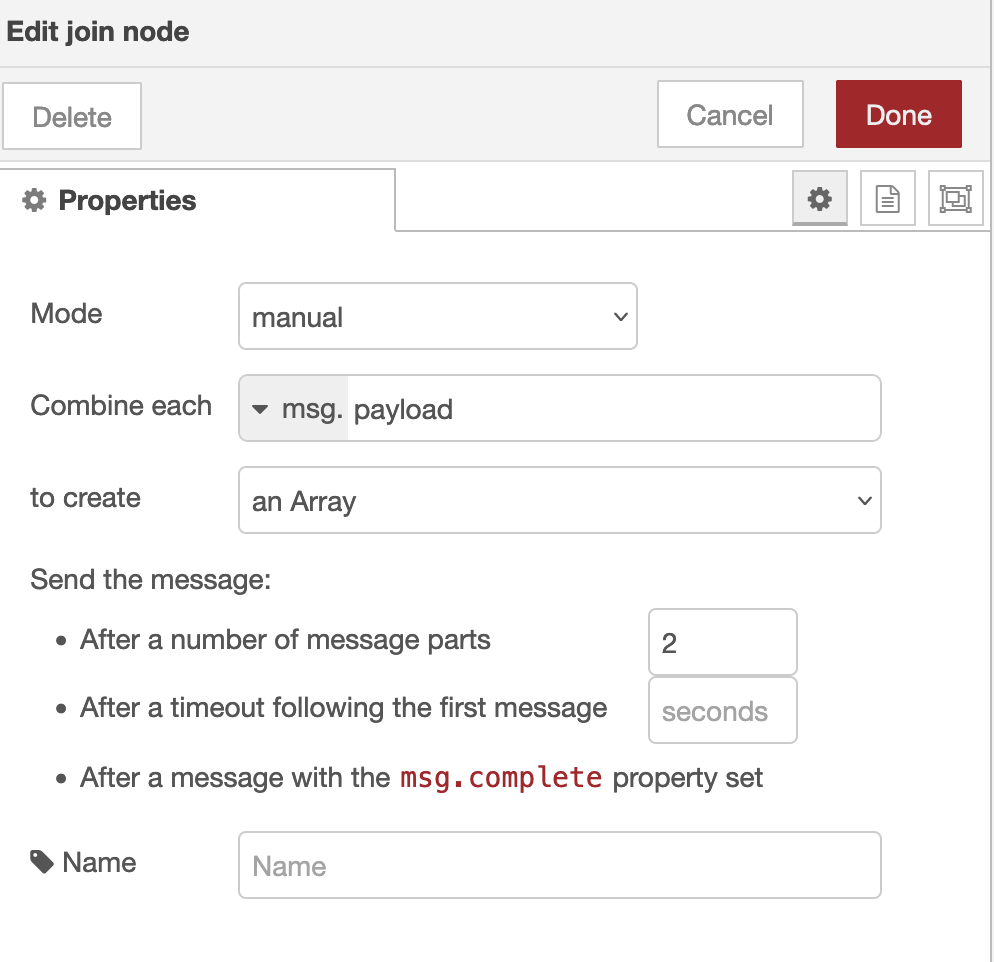This screenshot has height=962, width=994.
Task: Open the Mode dropdown showing manual
Action: click(x=437, y=317)
